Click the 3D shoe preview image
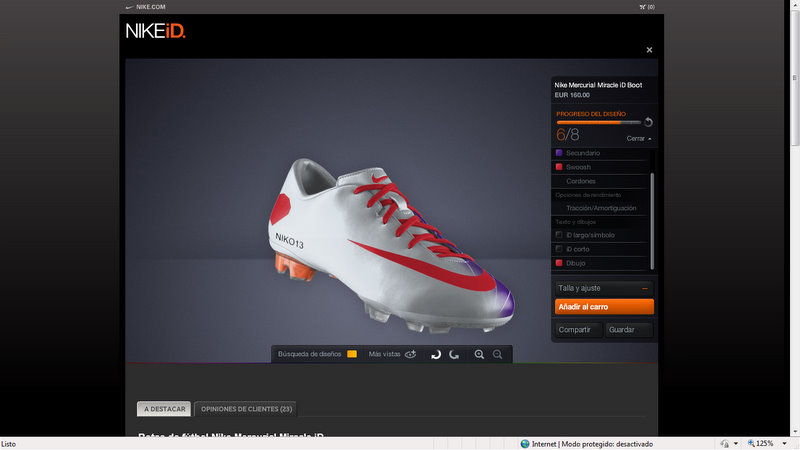The height and width of the screenshot is (450, 800). (x=391, y=245)
